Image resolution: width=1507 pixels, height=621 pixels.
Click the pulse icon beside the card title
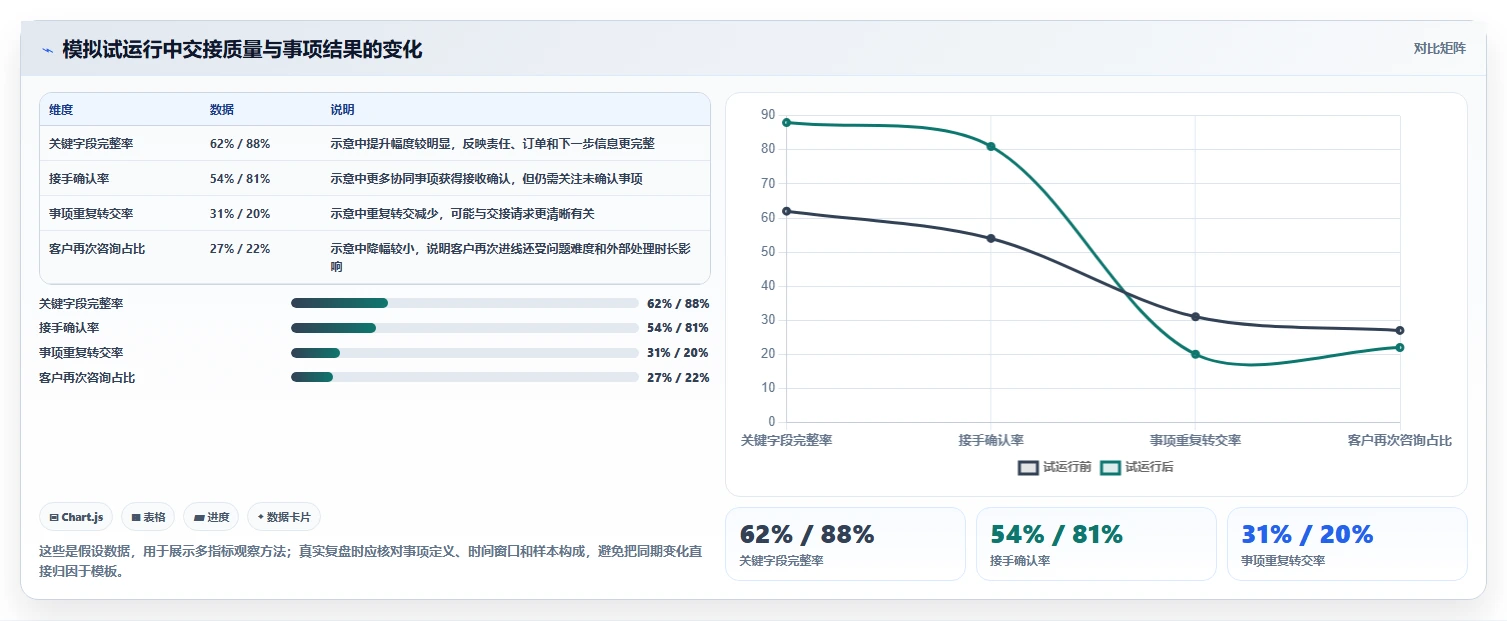pyautogui.click(x=47, y=50)
